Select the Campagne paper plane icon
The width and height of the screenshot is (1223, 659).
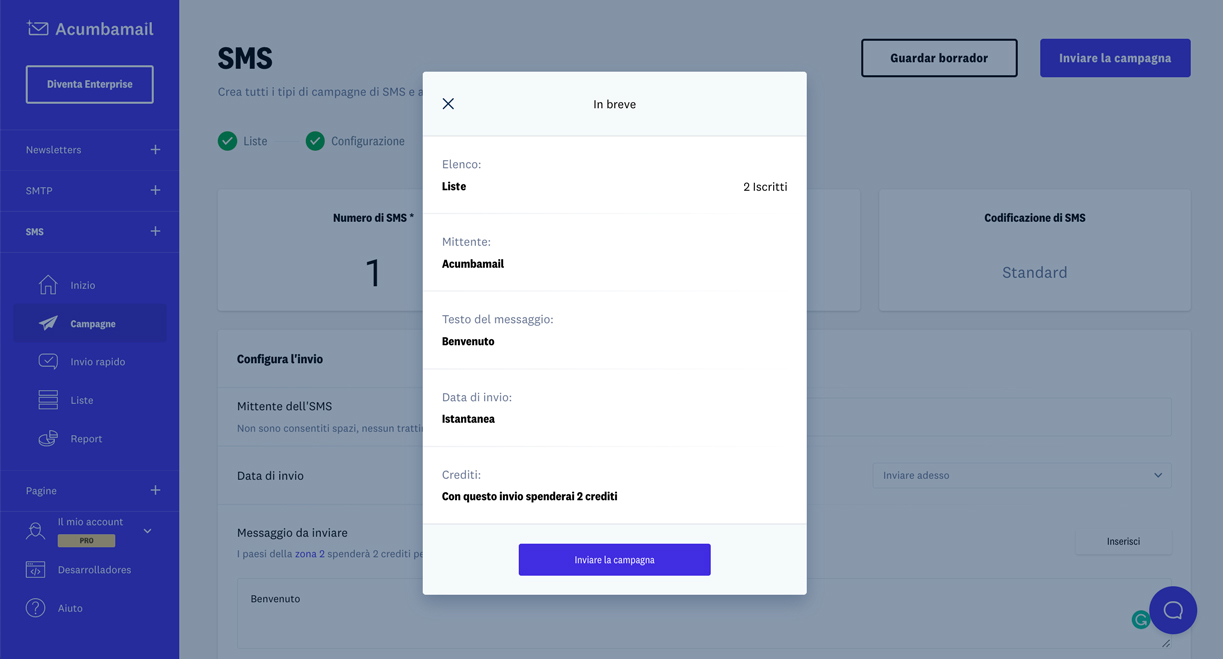coord(48,324)
